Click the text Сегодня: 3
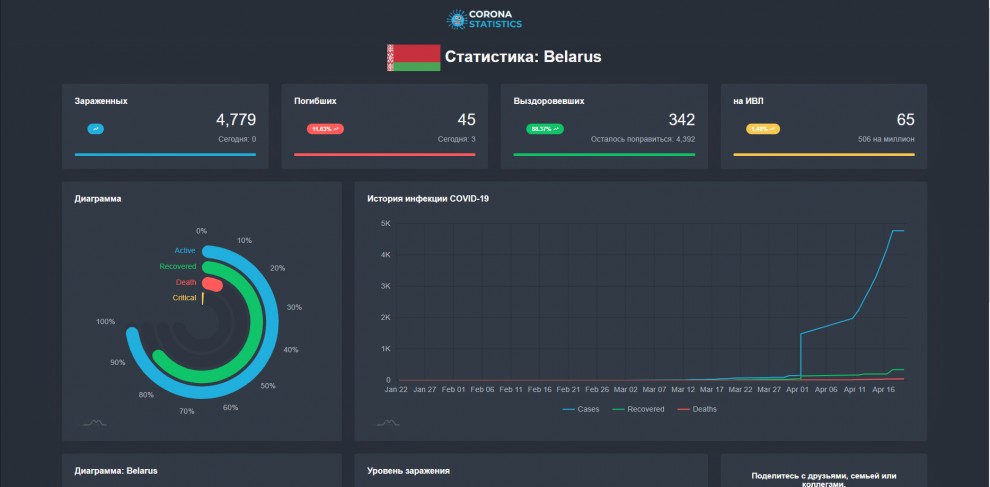990x487 pixels. point(456,140)
